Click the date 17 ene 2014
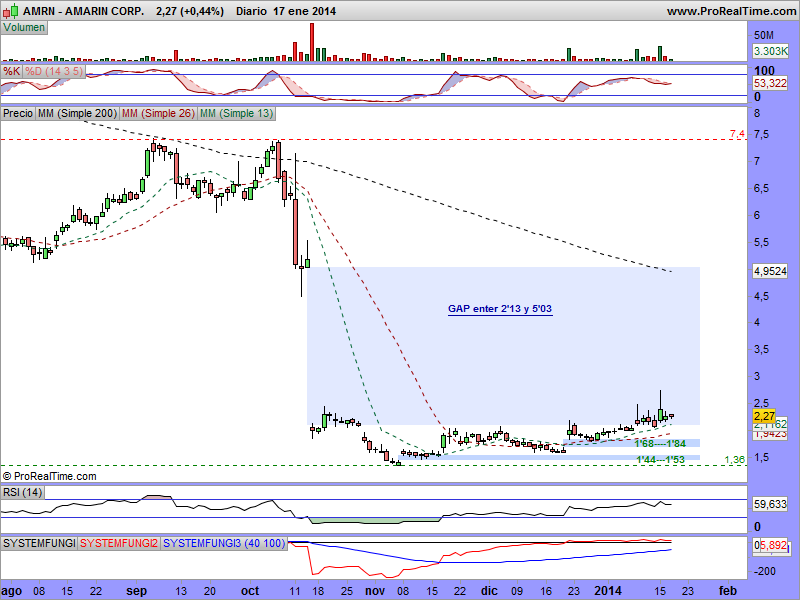The width and height of the screenshot is (800, 600). tap(305, 11)
